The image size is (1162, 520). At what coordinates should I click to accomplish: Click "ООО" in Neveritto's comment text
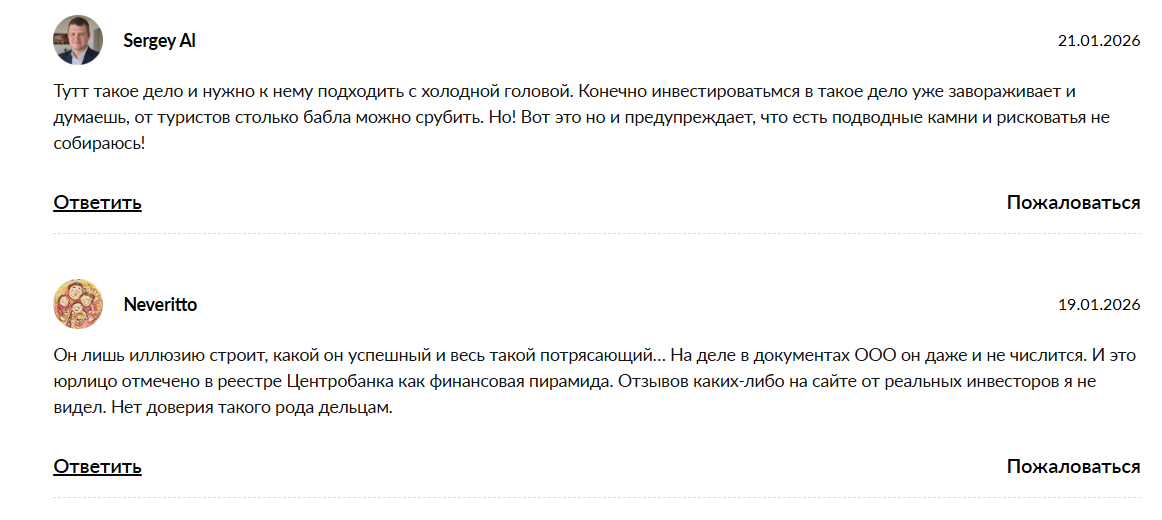[x=874, y=356]
